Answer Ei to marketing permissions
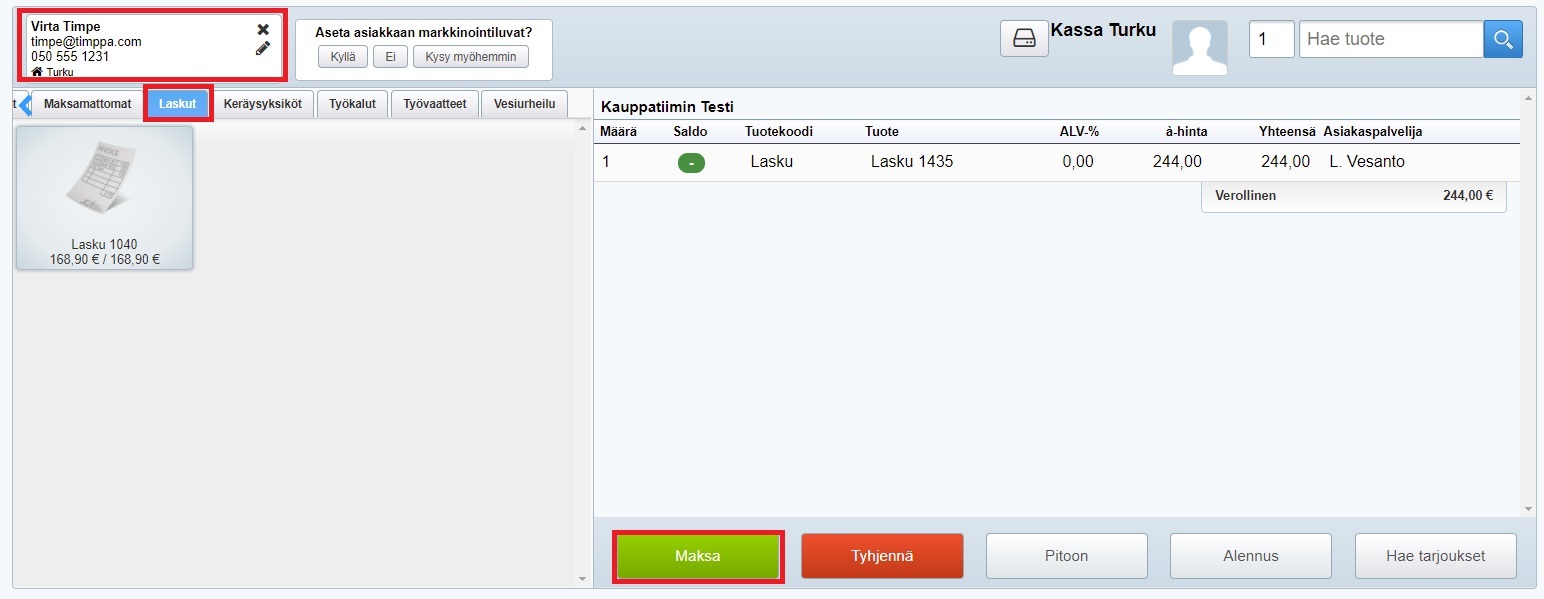The image size is (1544, 599). pyautogui.click(x=390, y=57)
